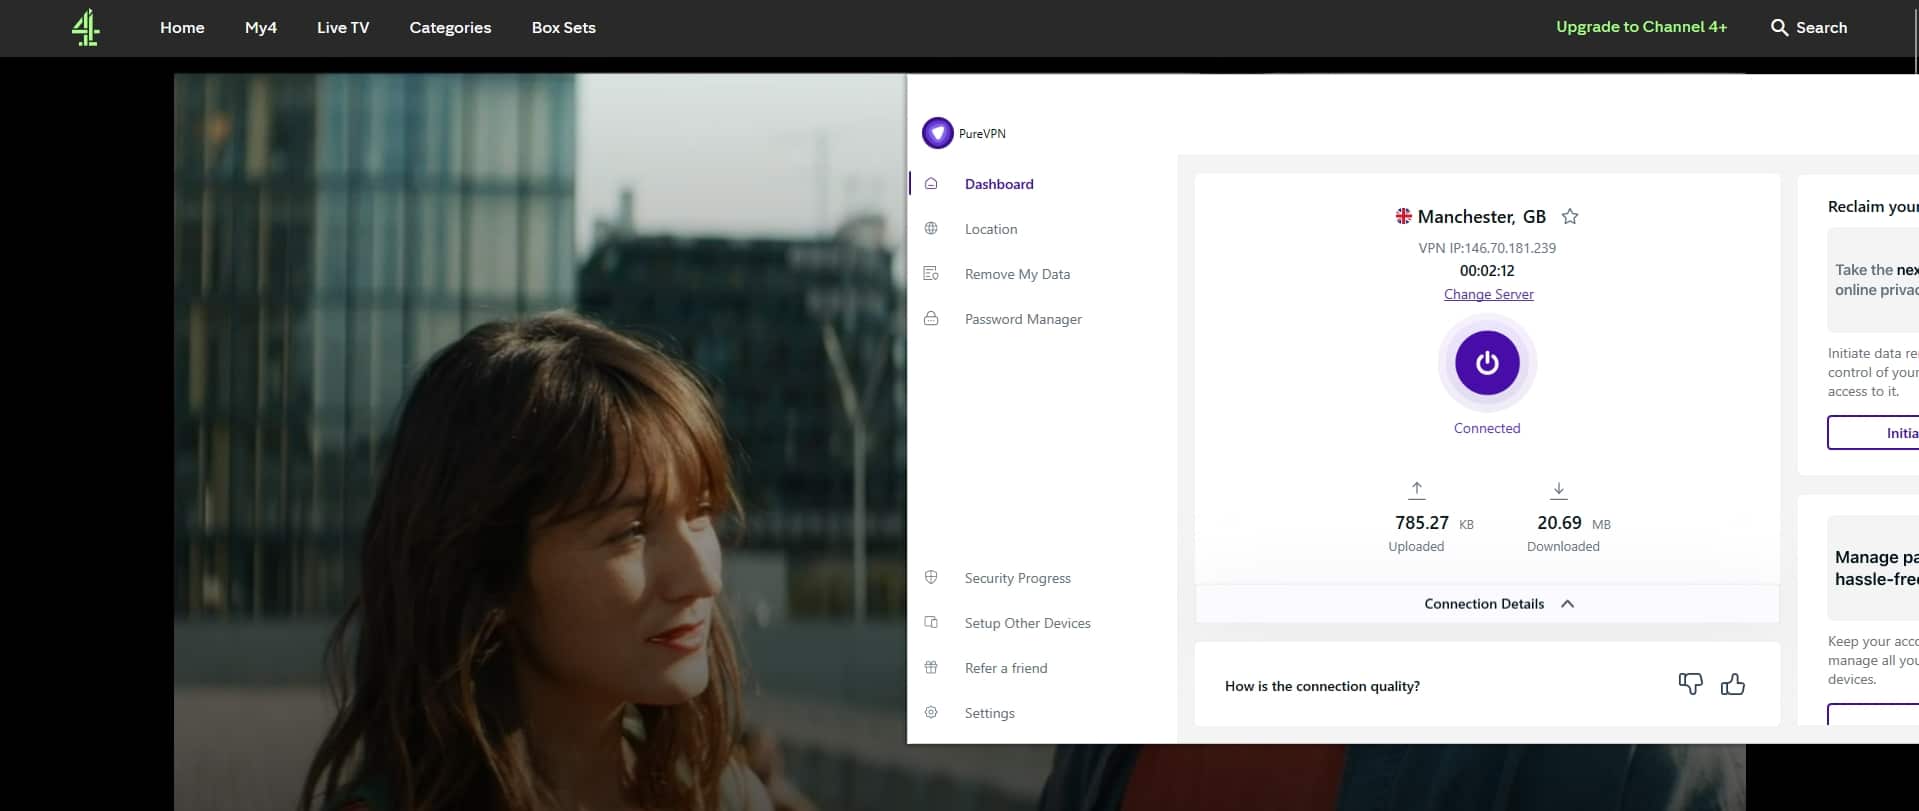Click the Refer a friend gift icon

click(x=931, y=668)
